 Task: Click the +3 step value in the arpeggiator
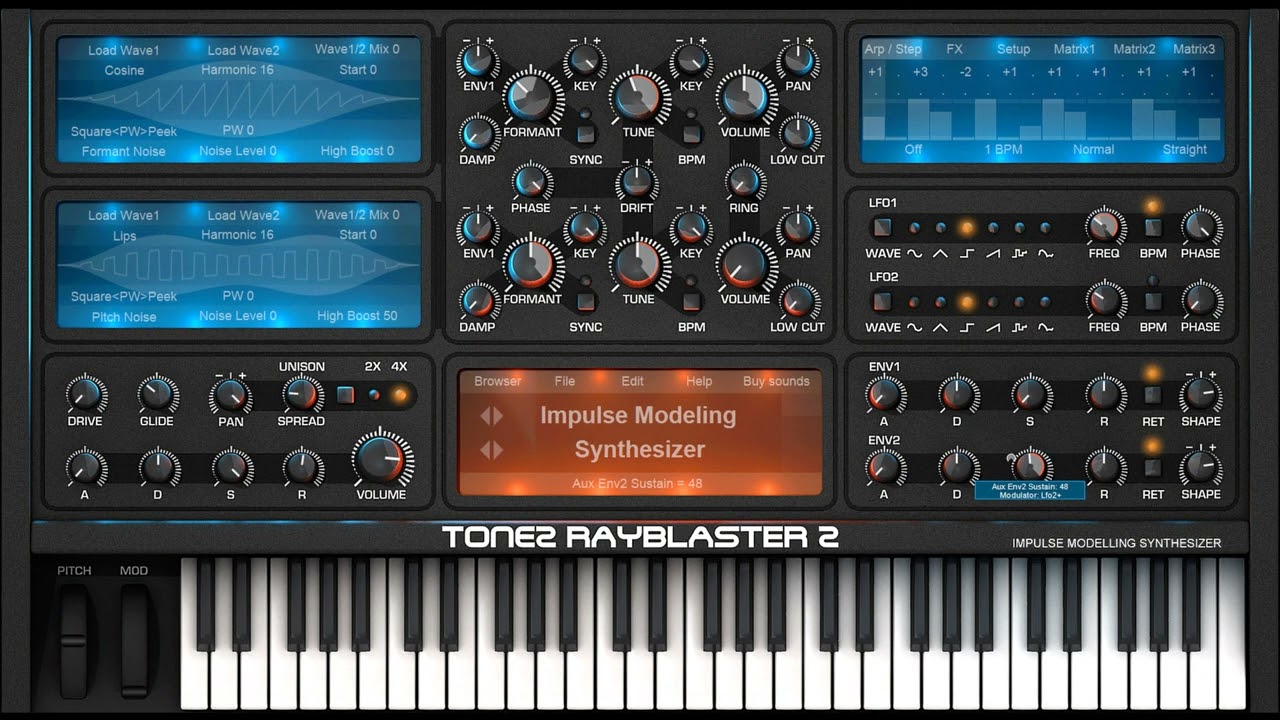[920, 72]
